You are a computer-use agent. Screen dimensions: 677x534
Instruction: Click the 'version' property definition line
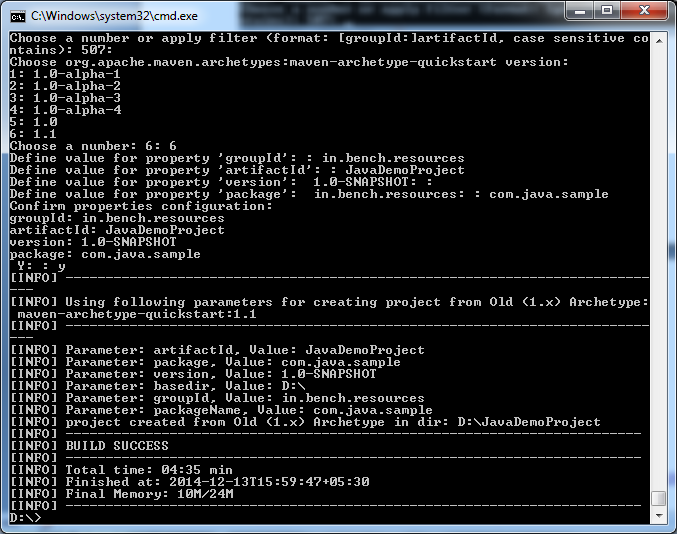(221, 182)
